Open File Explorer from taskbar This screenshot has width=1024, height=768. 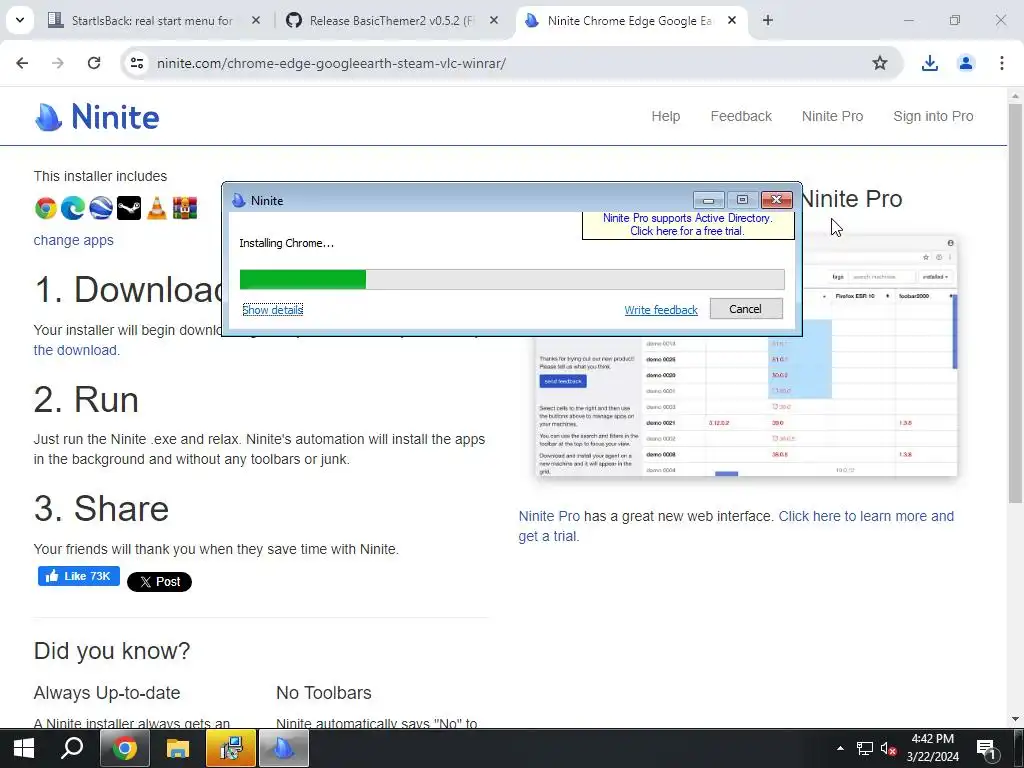(x=177, y=748)
